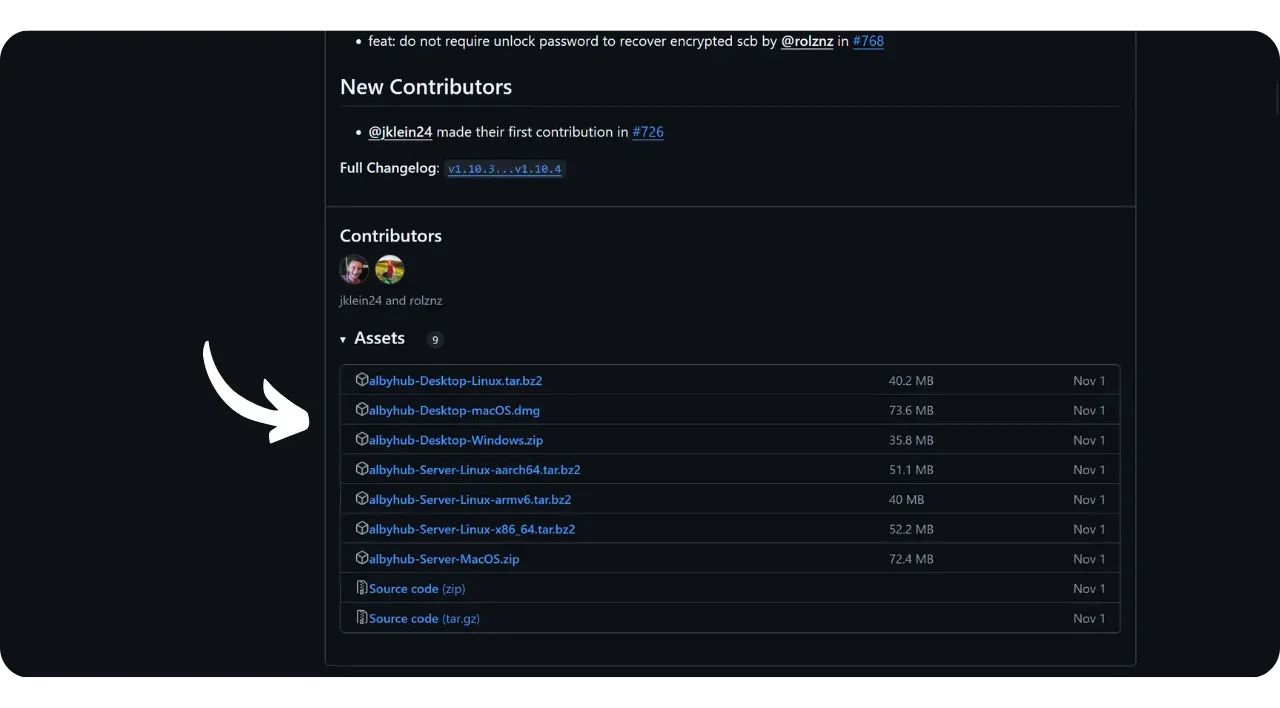Click the package icon beside albyhub-Server-MacOS.zip
1280x708 pixels.
pos(362,558)
